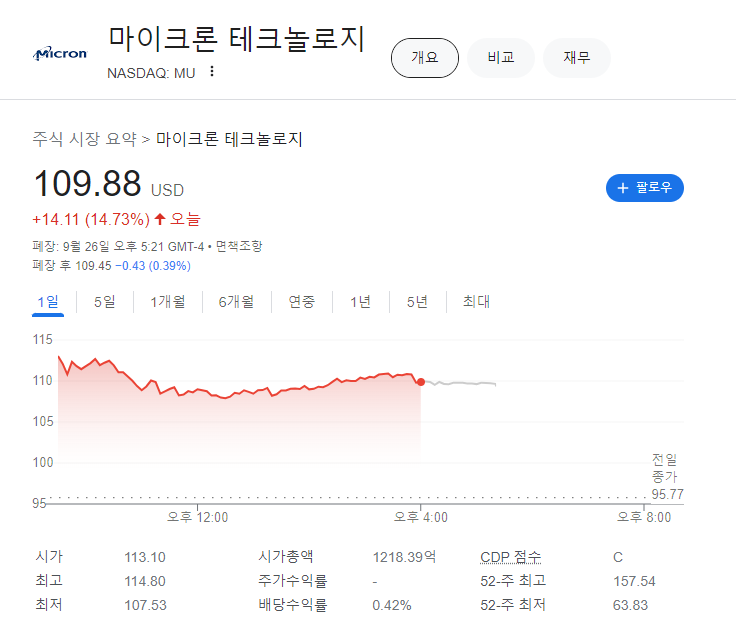Click the 배당수익률 value 0.42%
The image size is (736, 628).
coord(392,605)
